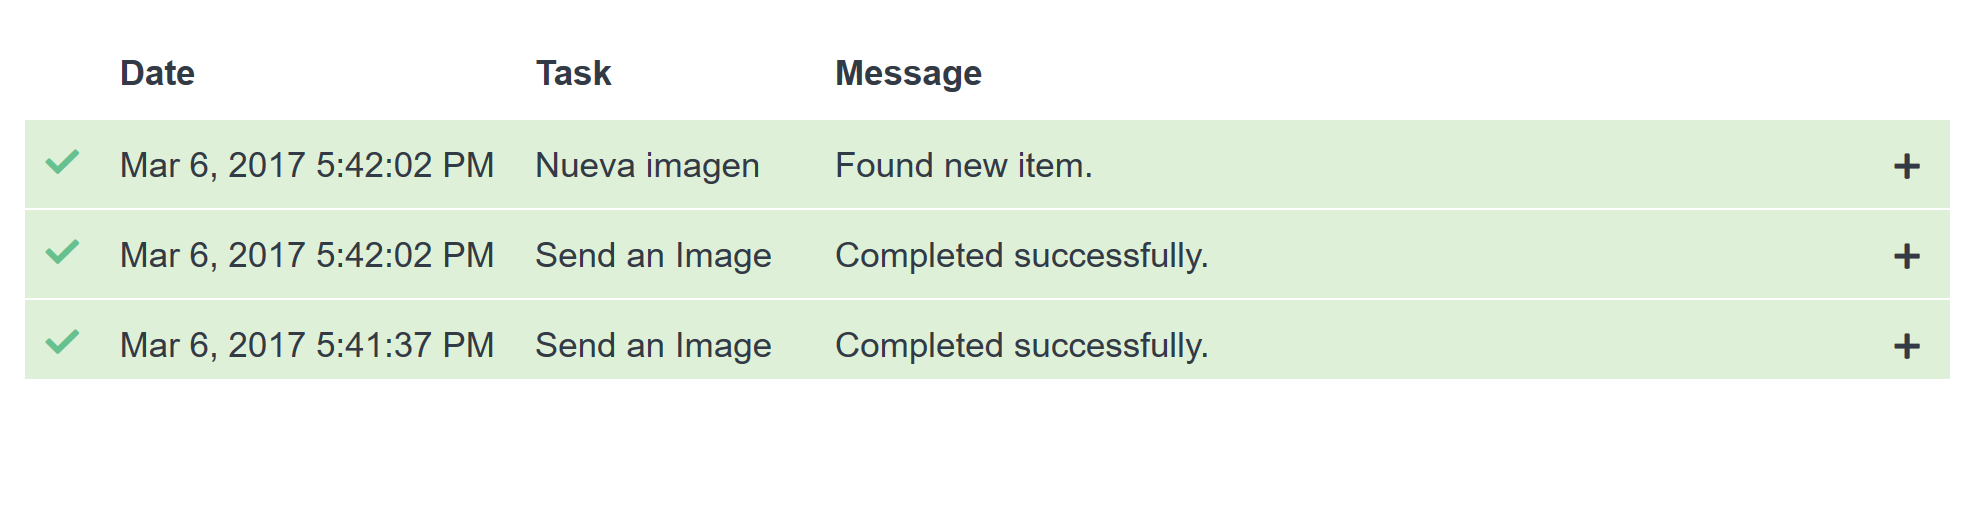Open details via plus for Send an Image 5:42:02 PM

pos(1906,256)
